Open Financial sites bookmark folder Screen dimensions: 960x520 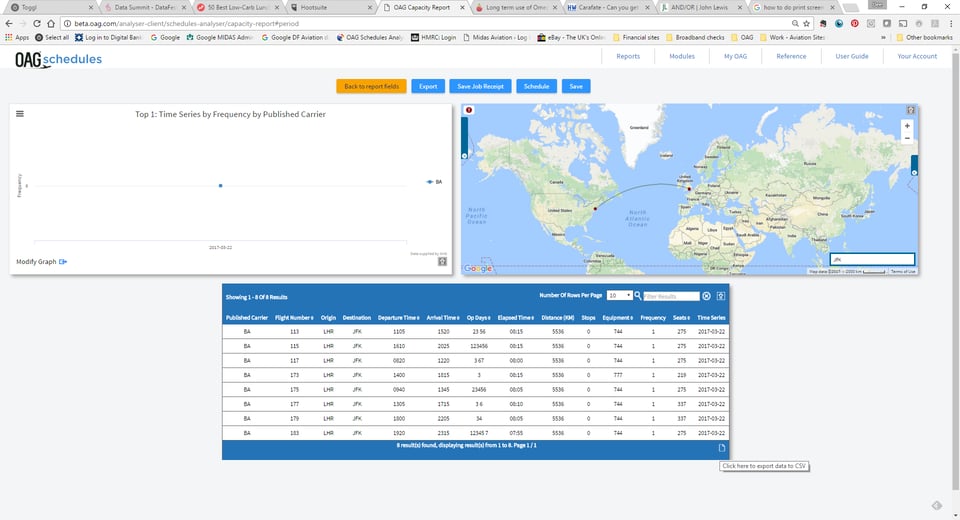tap(636, 37)
